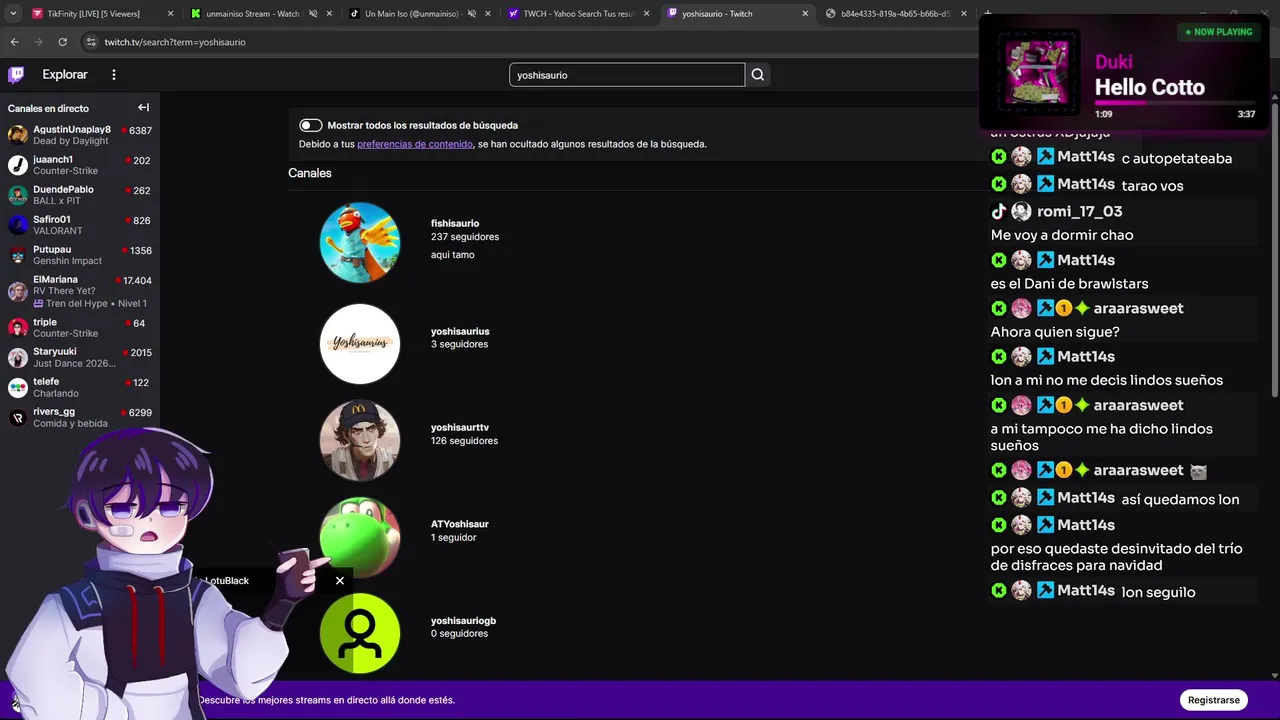This screenshot has width=1280, height=720.
Task: Click triple's red avatar icon
Action: (17, 327)
